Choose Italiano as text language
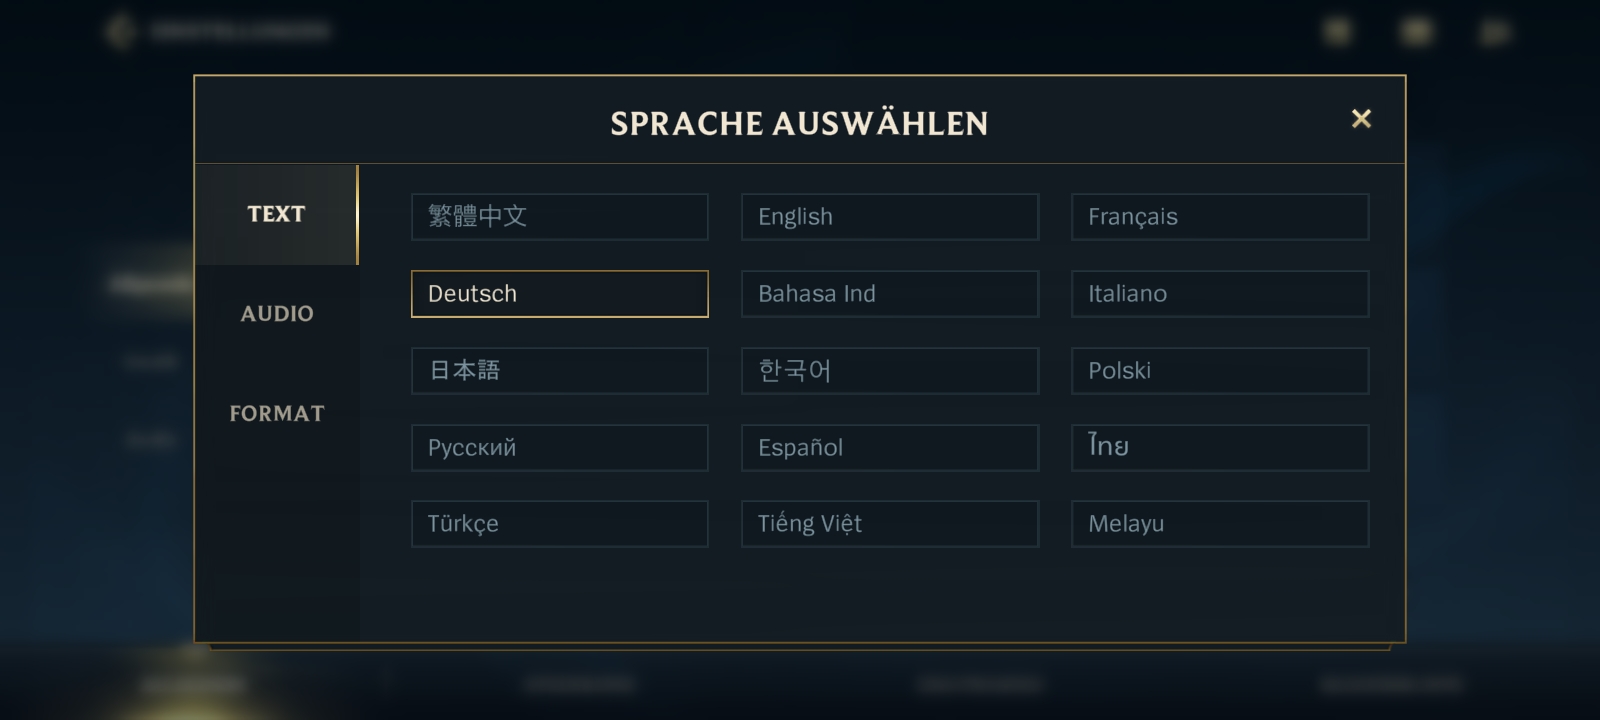This screenshot has height=720, width=1600. coord(1219,294)
